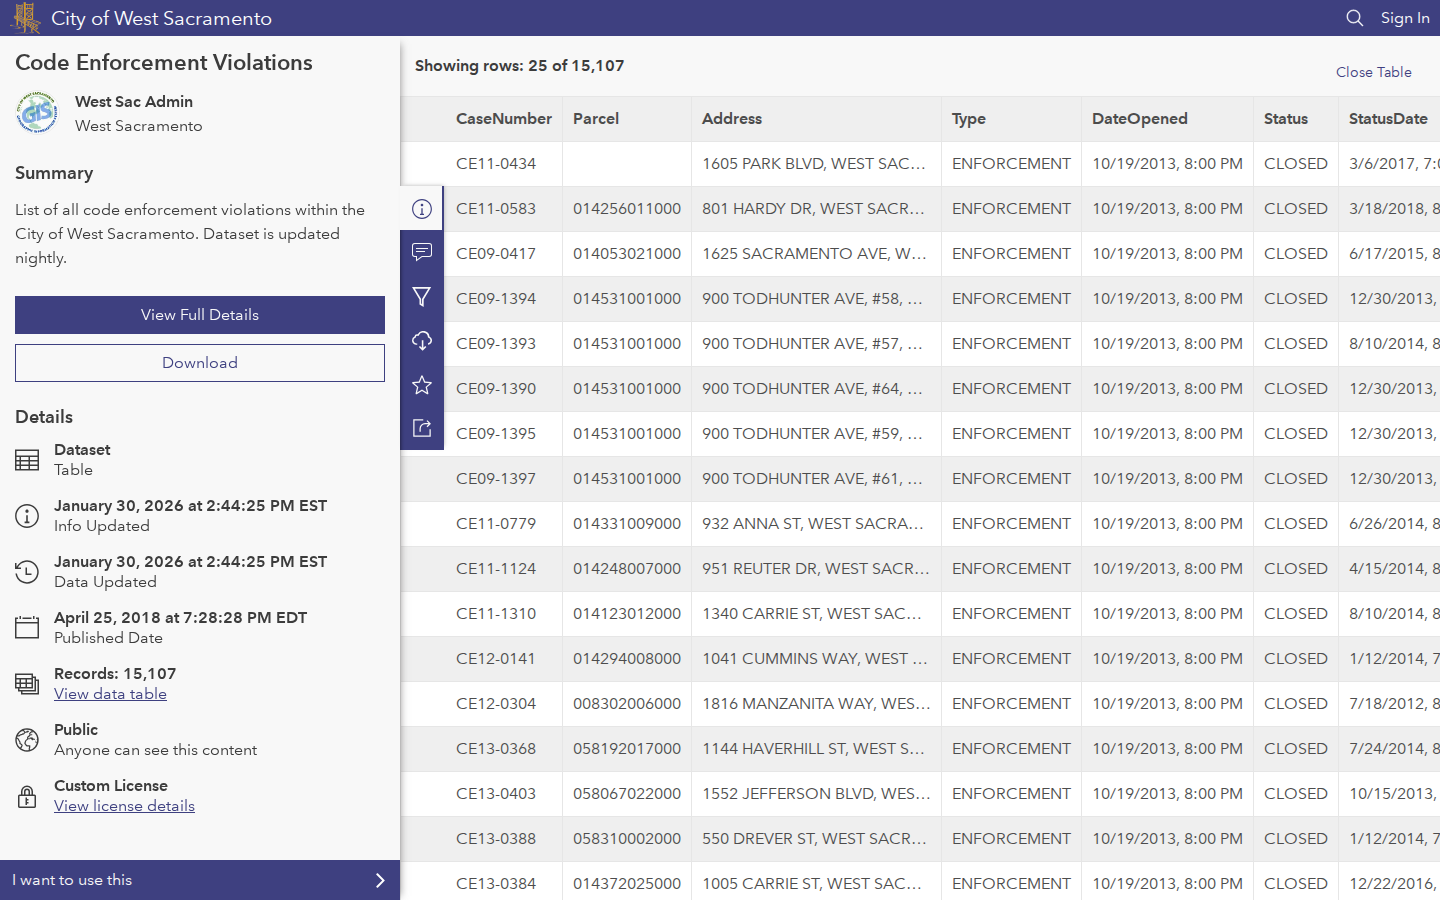The width and height of the screenshot is (1440, 900).
Task: Click the View Full Details button
Action: (x=200, y=315)
